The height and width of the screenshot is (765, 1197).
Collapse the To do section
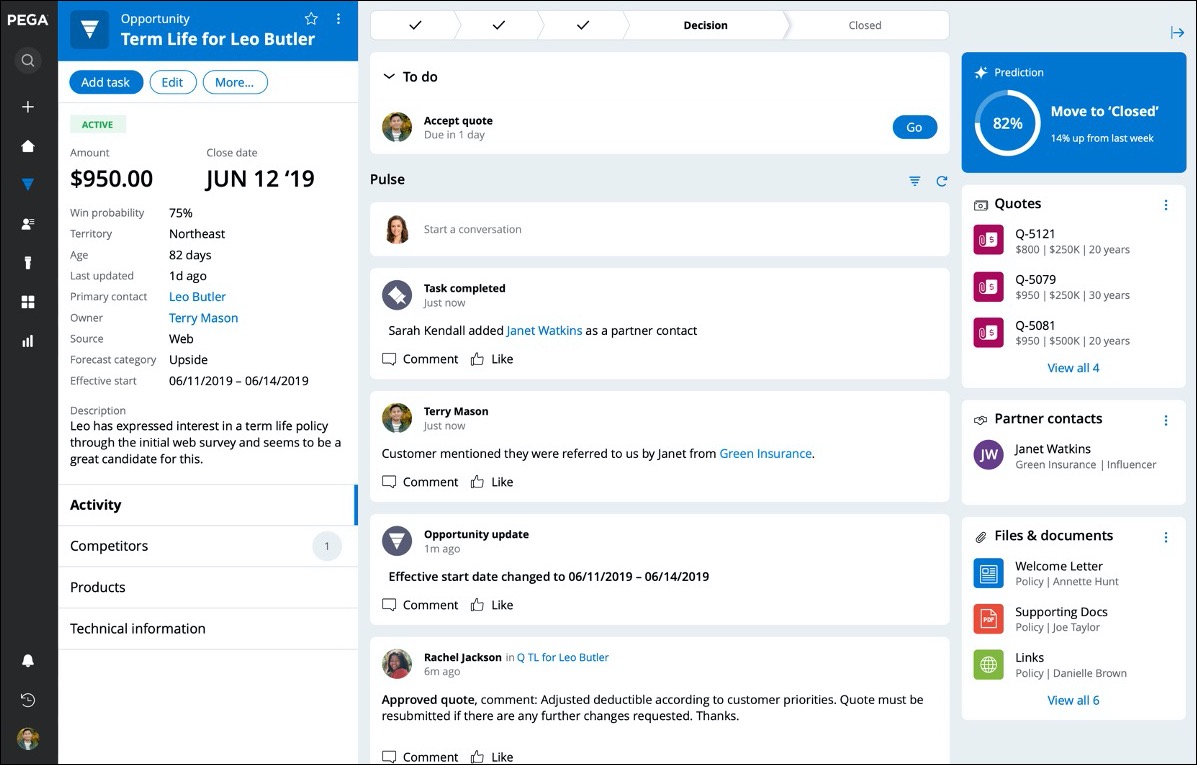tap(390, 77)
